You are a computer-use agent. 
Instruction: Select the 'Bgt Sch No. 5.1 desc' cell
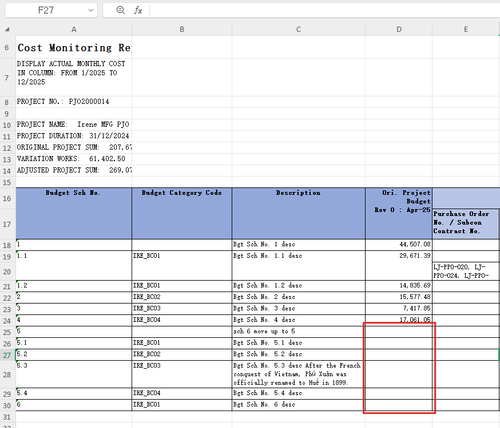pos(298,343)
